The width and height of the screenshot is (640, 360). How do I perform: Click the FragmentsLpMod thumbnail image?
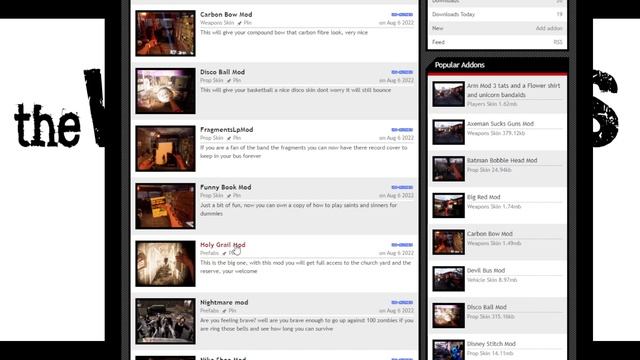coord(165,148)
